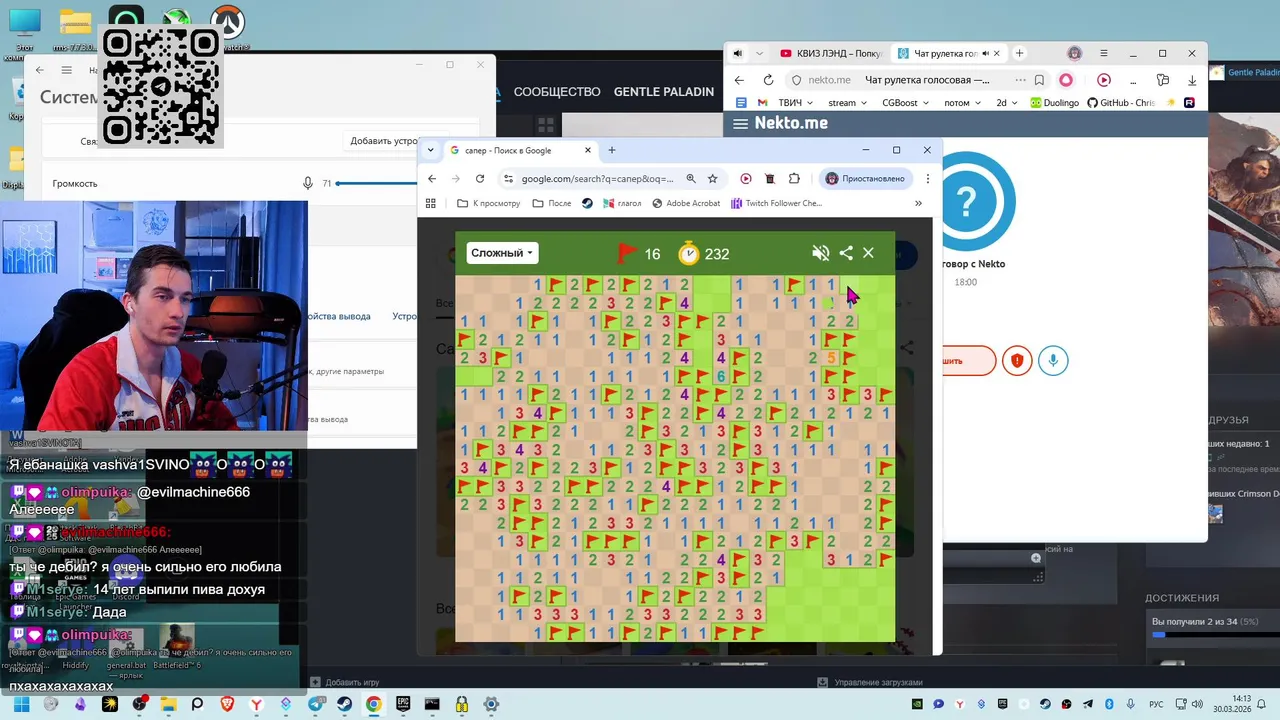
Task: Open the 'GitHub - Chris' bookmark
Action: tap(1121, 102)
